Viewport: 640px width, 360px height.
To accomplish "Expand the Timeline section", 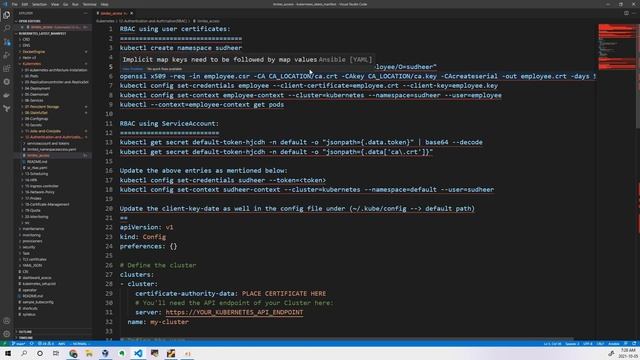I will (26, 338).
